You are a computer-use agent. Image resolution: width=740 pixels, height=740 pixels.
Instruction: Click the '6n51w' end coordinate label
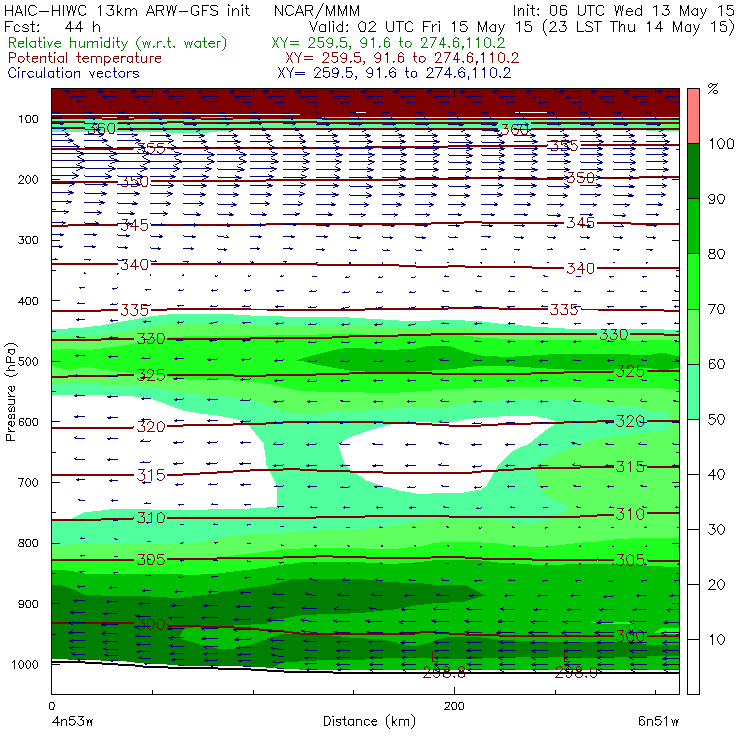pyautogui.click(x=658, y=721)
